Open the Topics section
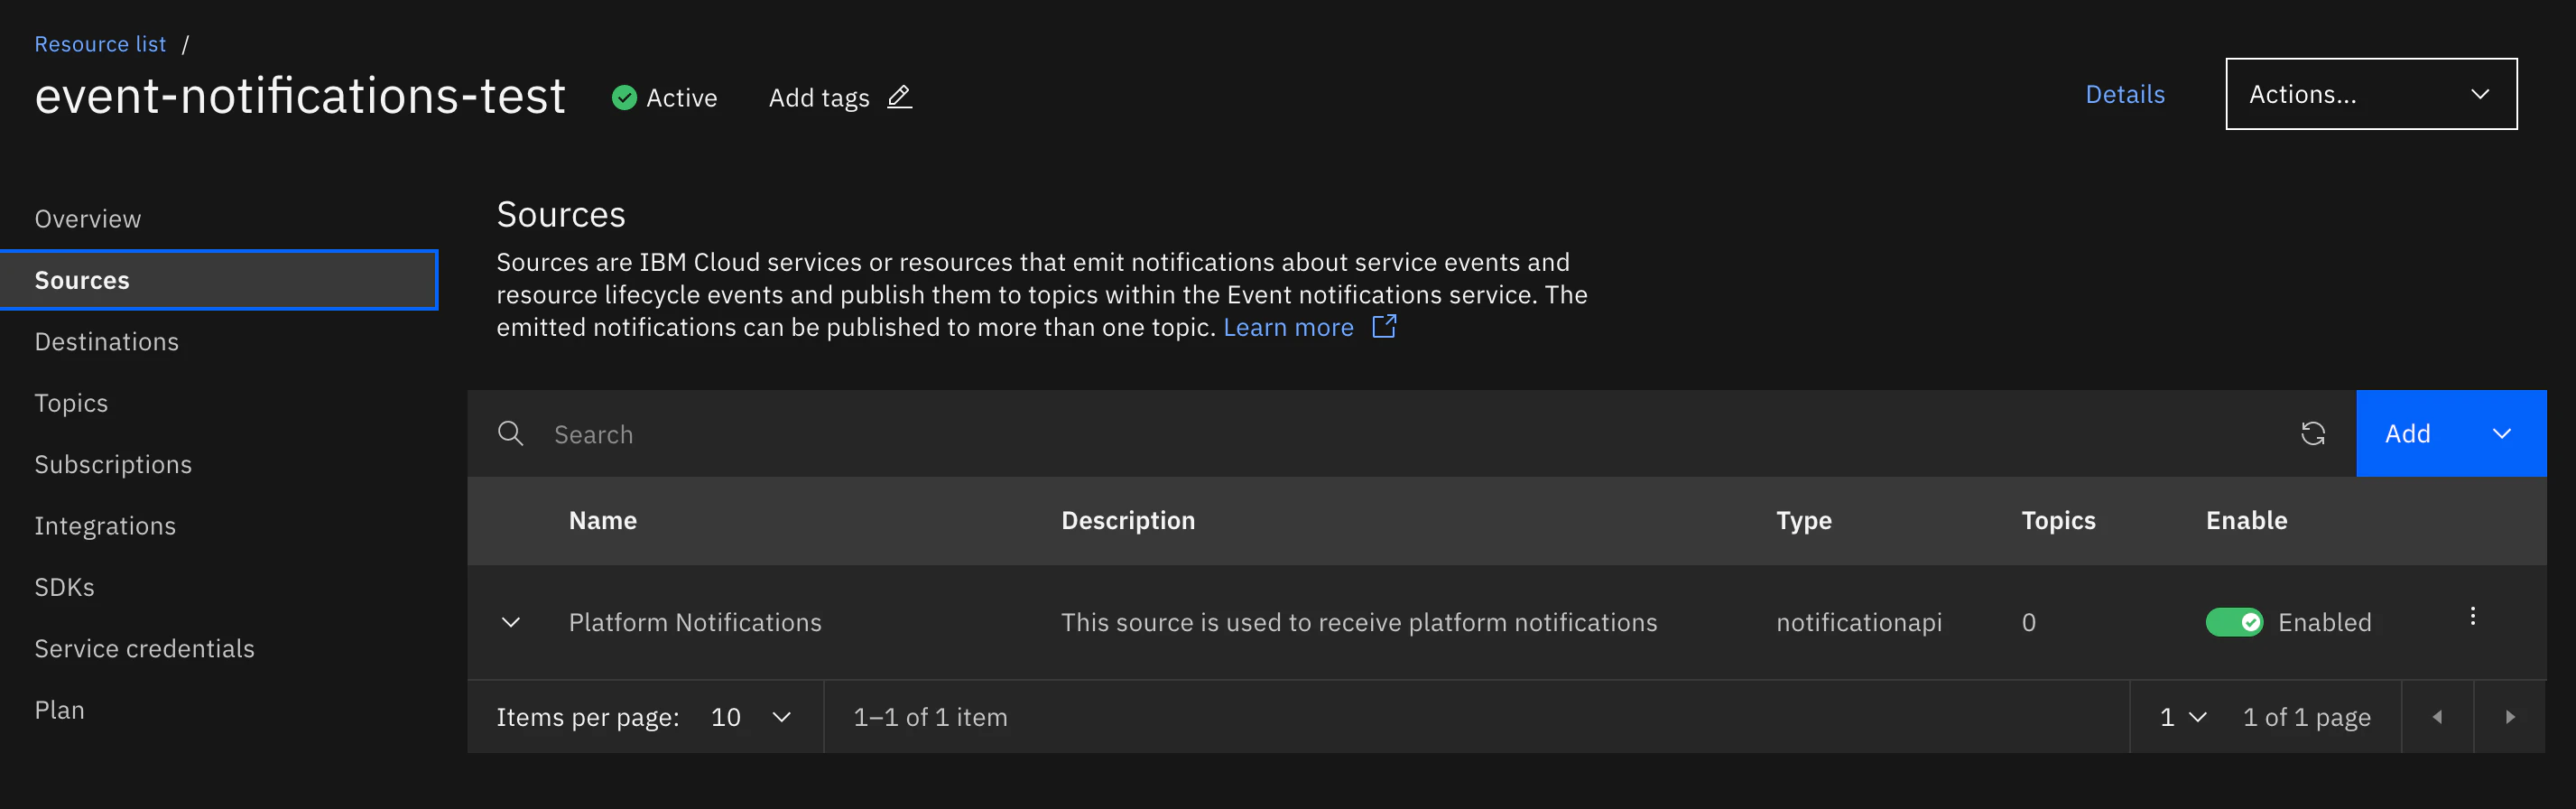The width and height of the screenshot is (2576, 809). (71, 403)
